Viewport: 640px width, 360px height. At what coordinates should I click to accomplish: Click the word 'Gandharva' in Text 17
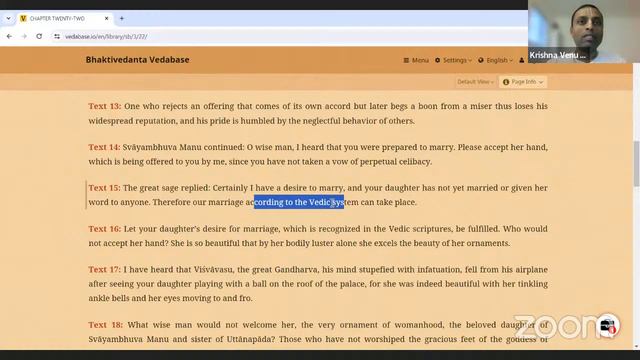click(x=297, y=269)
